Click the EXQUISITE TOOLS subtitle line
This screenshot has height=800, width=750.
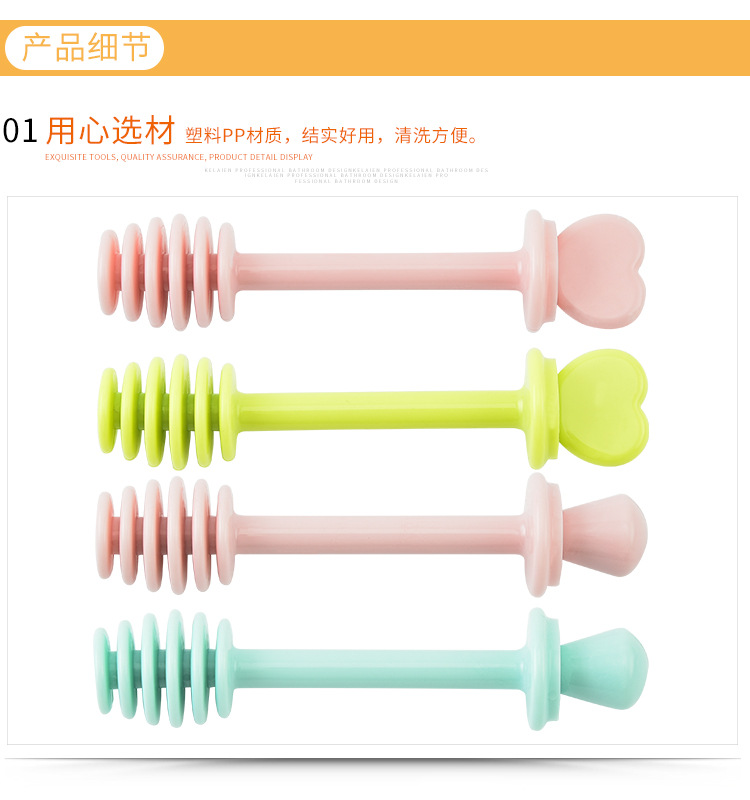[179, 157]
